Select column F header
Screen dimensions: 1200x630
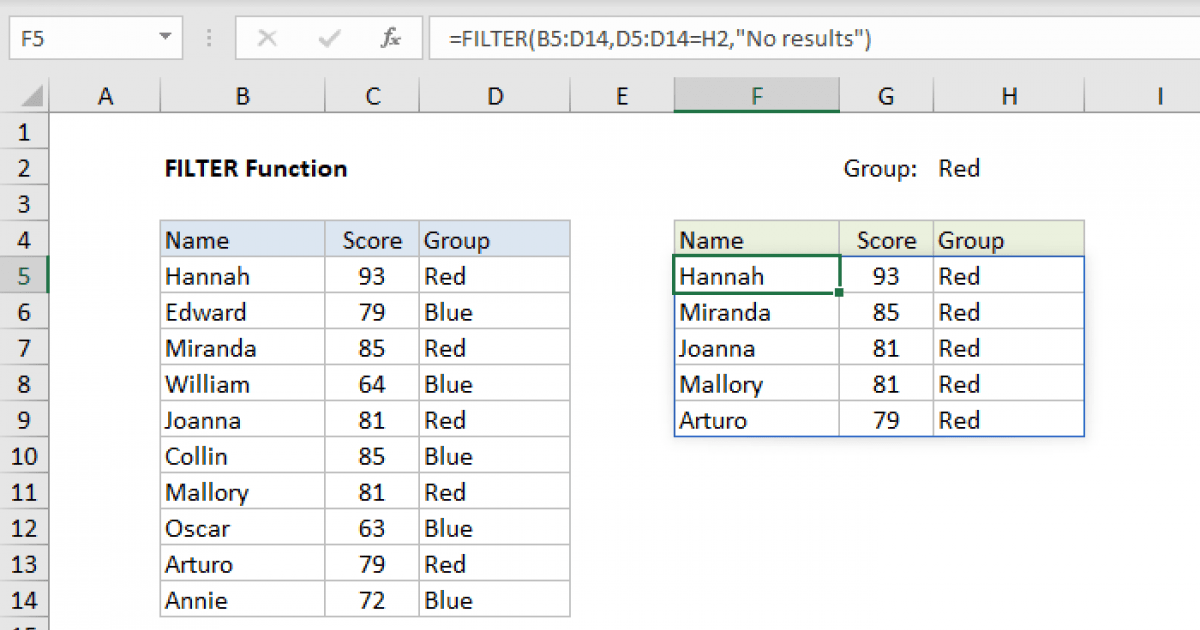[757, 96]
